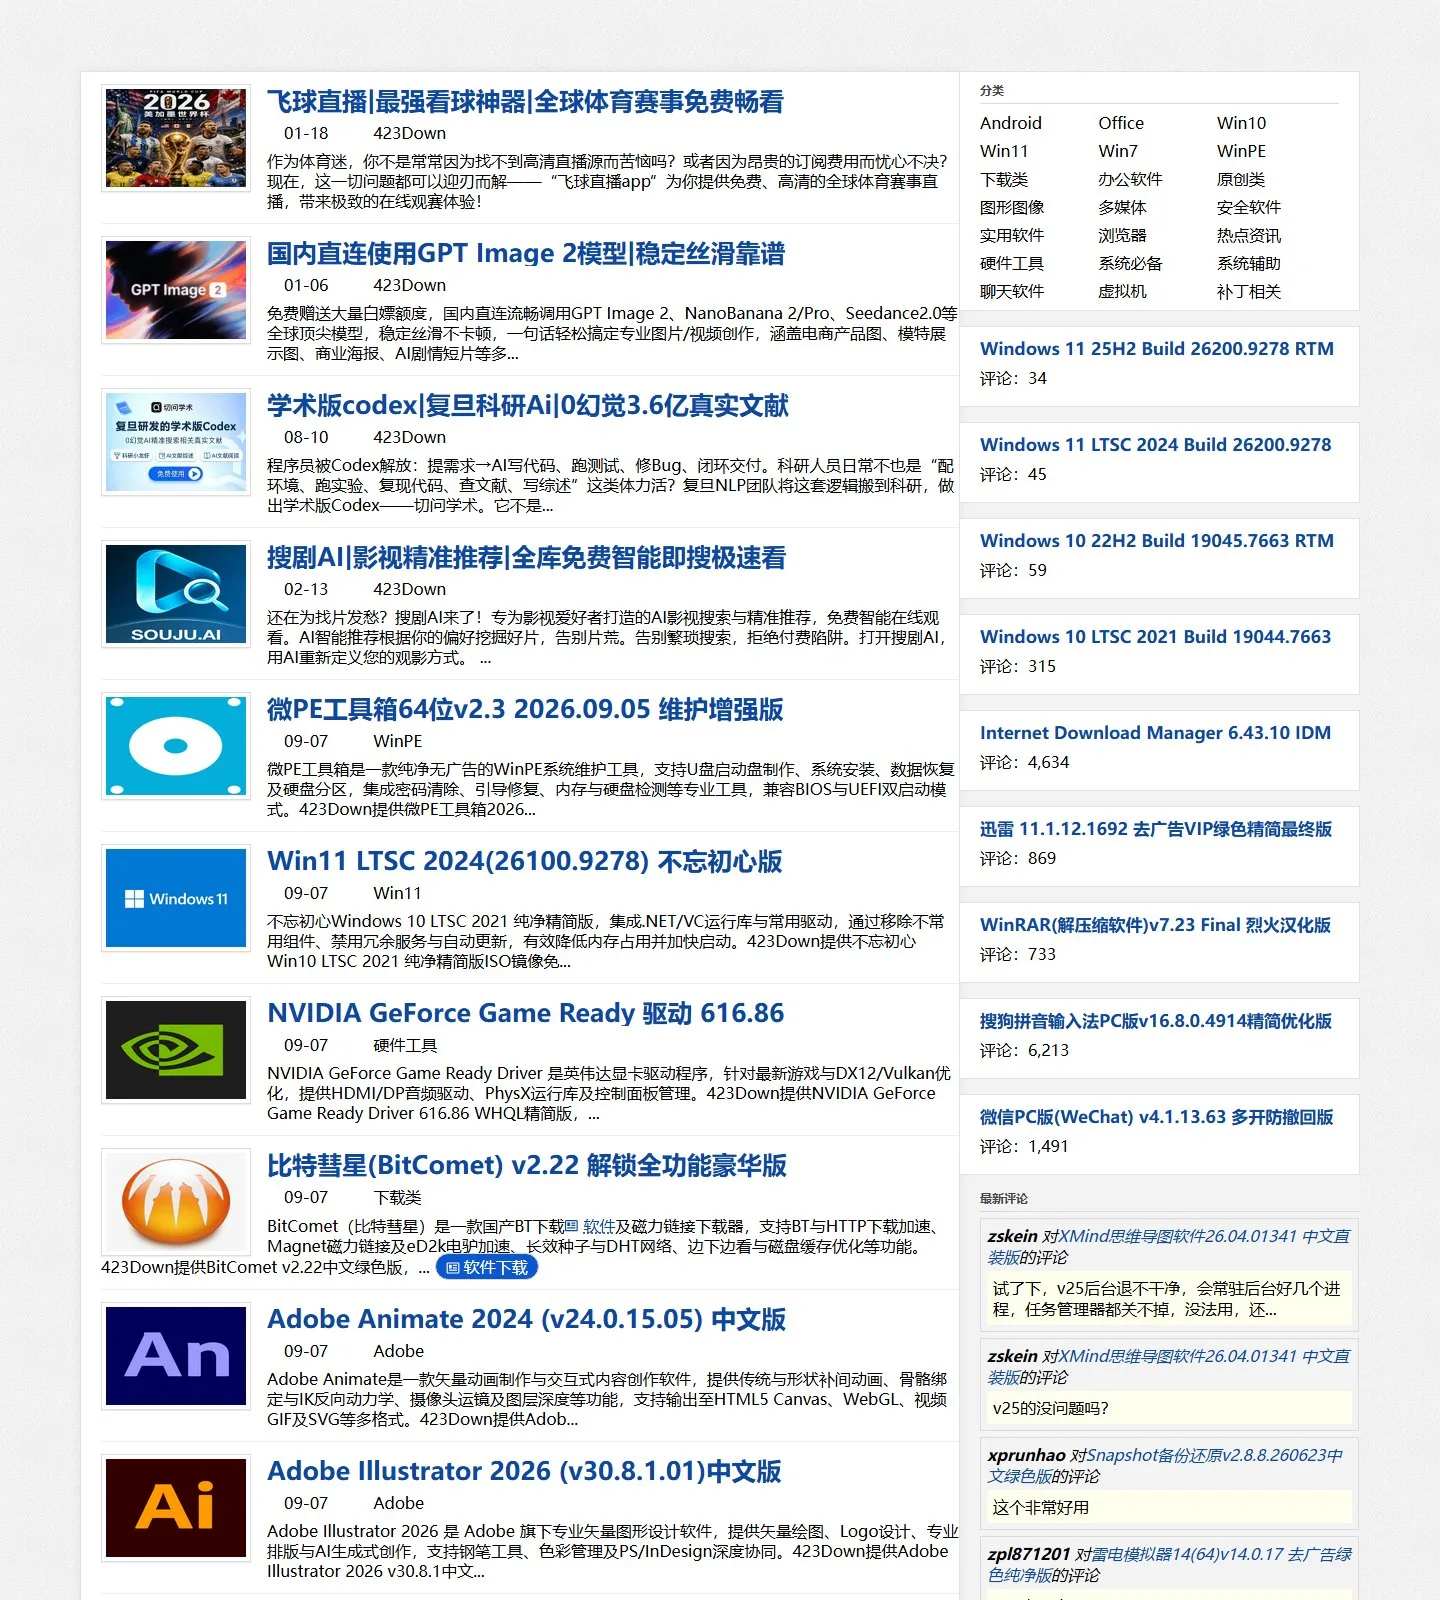Select the Win10 category
The height and width of the screenshot is (1600, 1440).
click(x=1241, y=123)
